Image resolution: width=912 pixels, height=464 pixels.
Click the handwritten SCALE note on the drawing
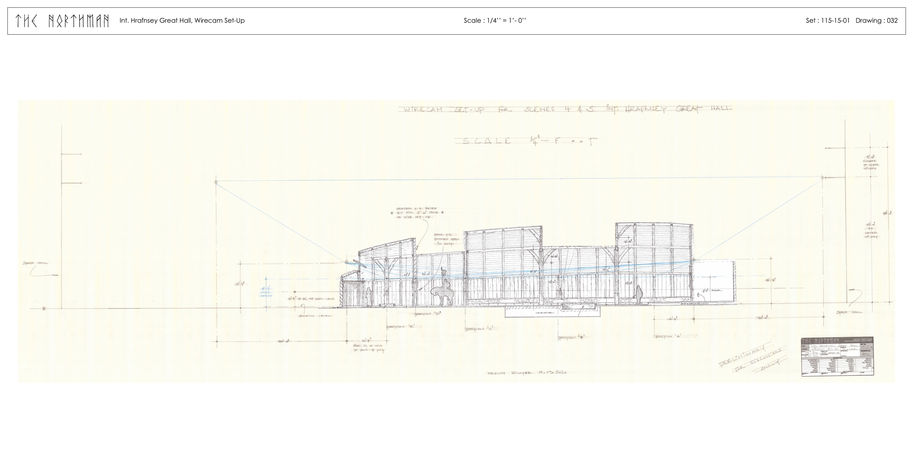(526, 140)
